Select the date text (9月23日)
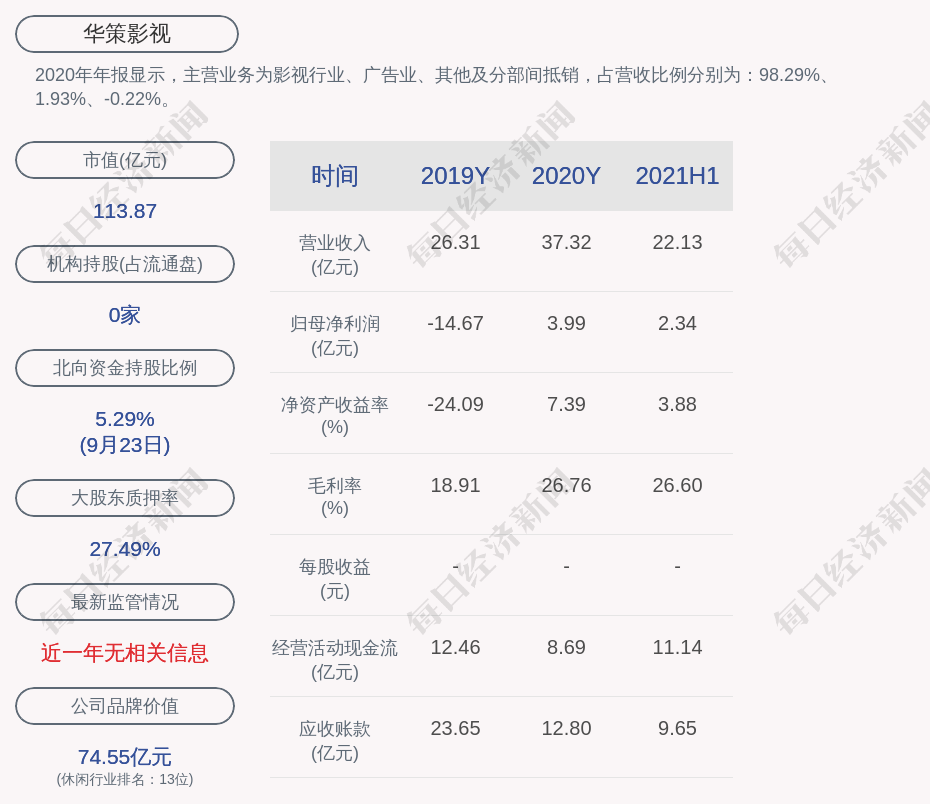Viewport: 930px width, 804px height. 125,445
